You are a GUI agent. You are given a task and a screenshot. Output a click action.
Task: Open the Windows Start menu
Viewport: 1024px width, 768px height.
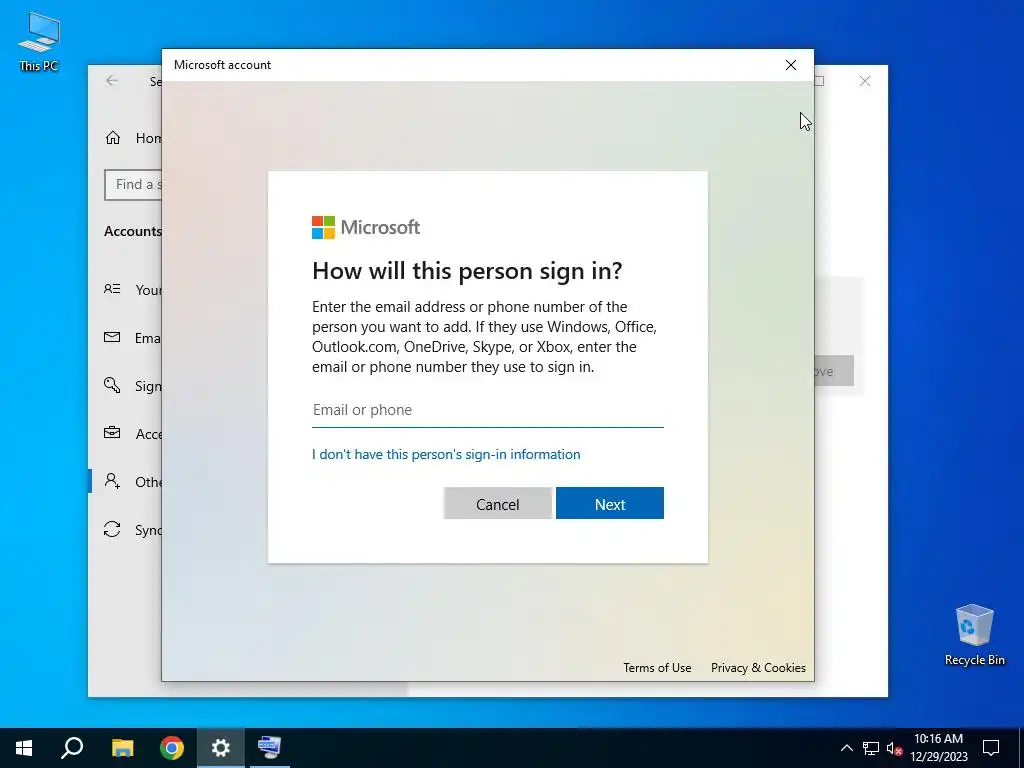24,748
